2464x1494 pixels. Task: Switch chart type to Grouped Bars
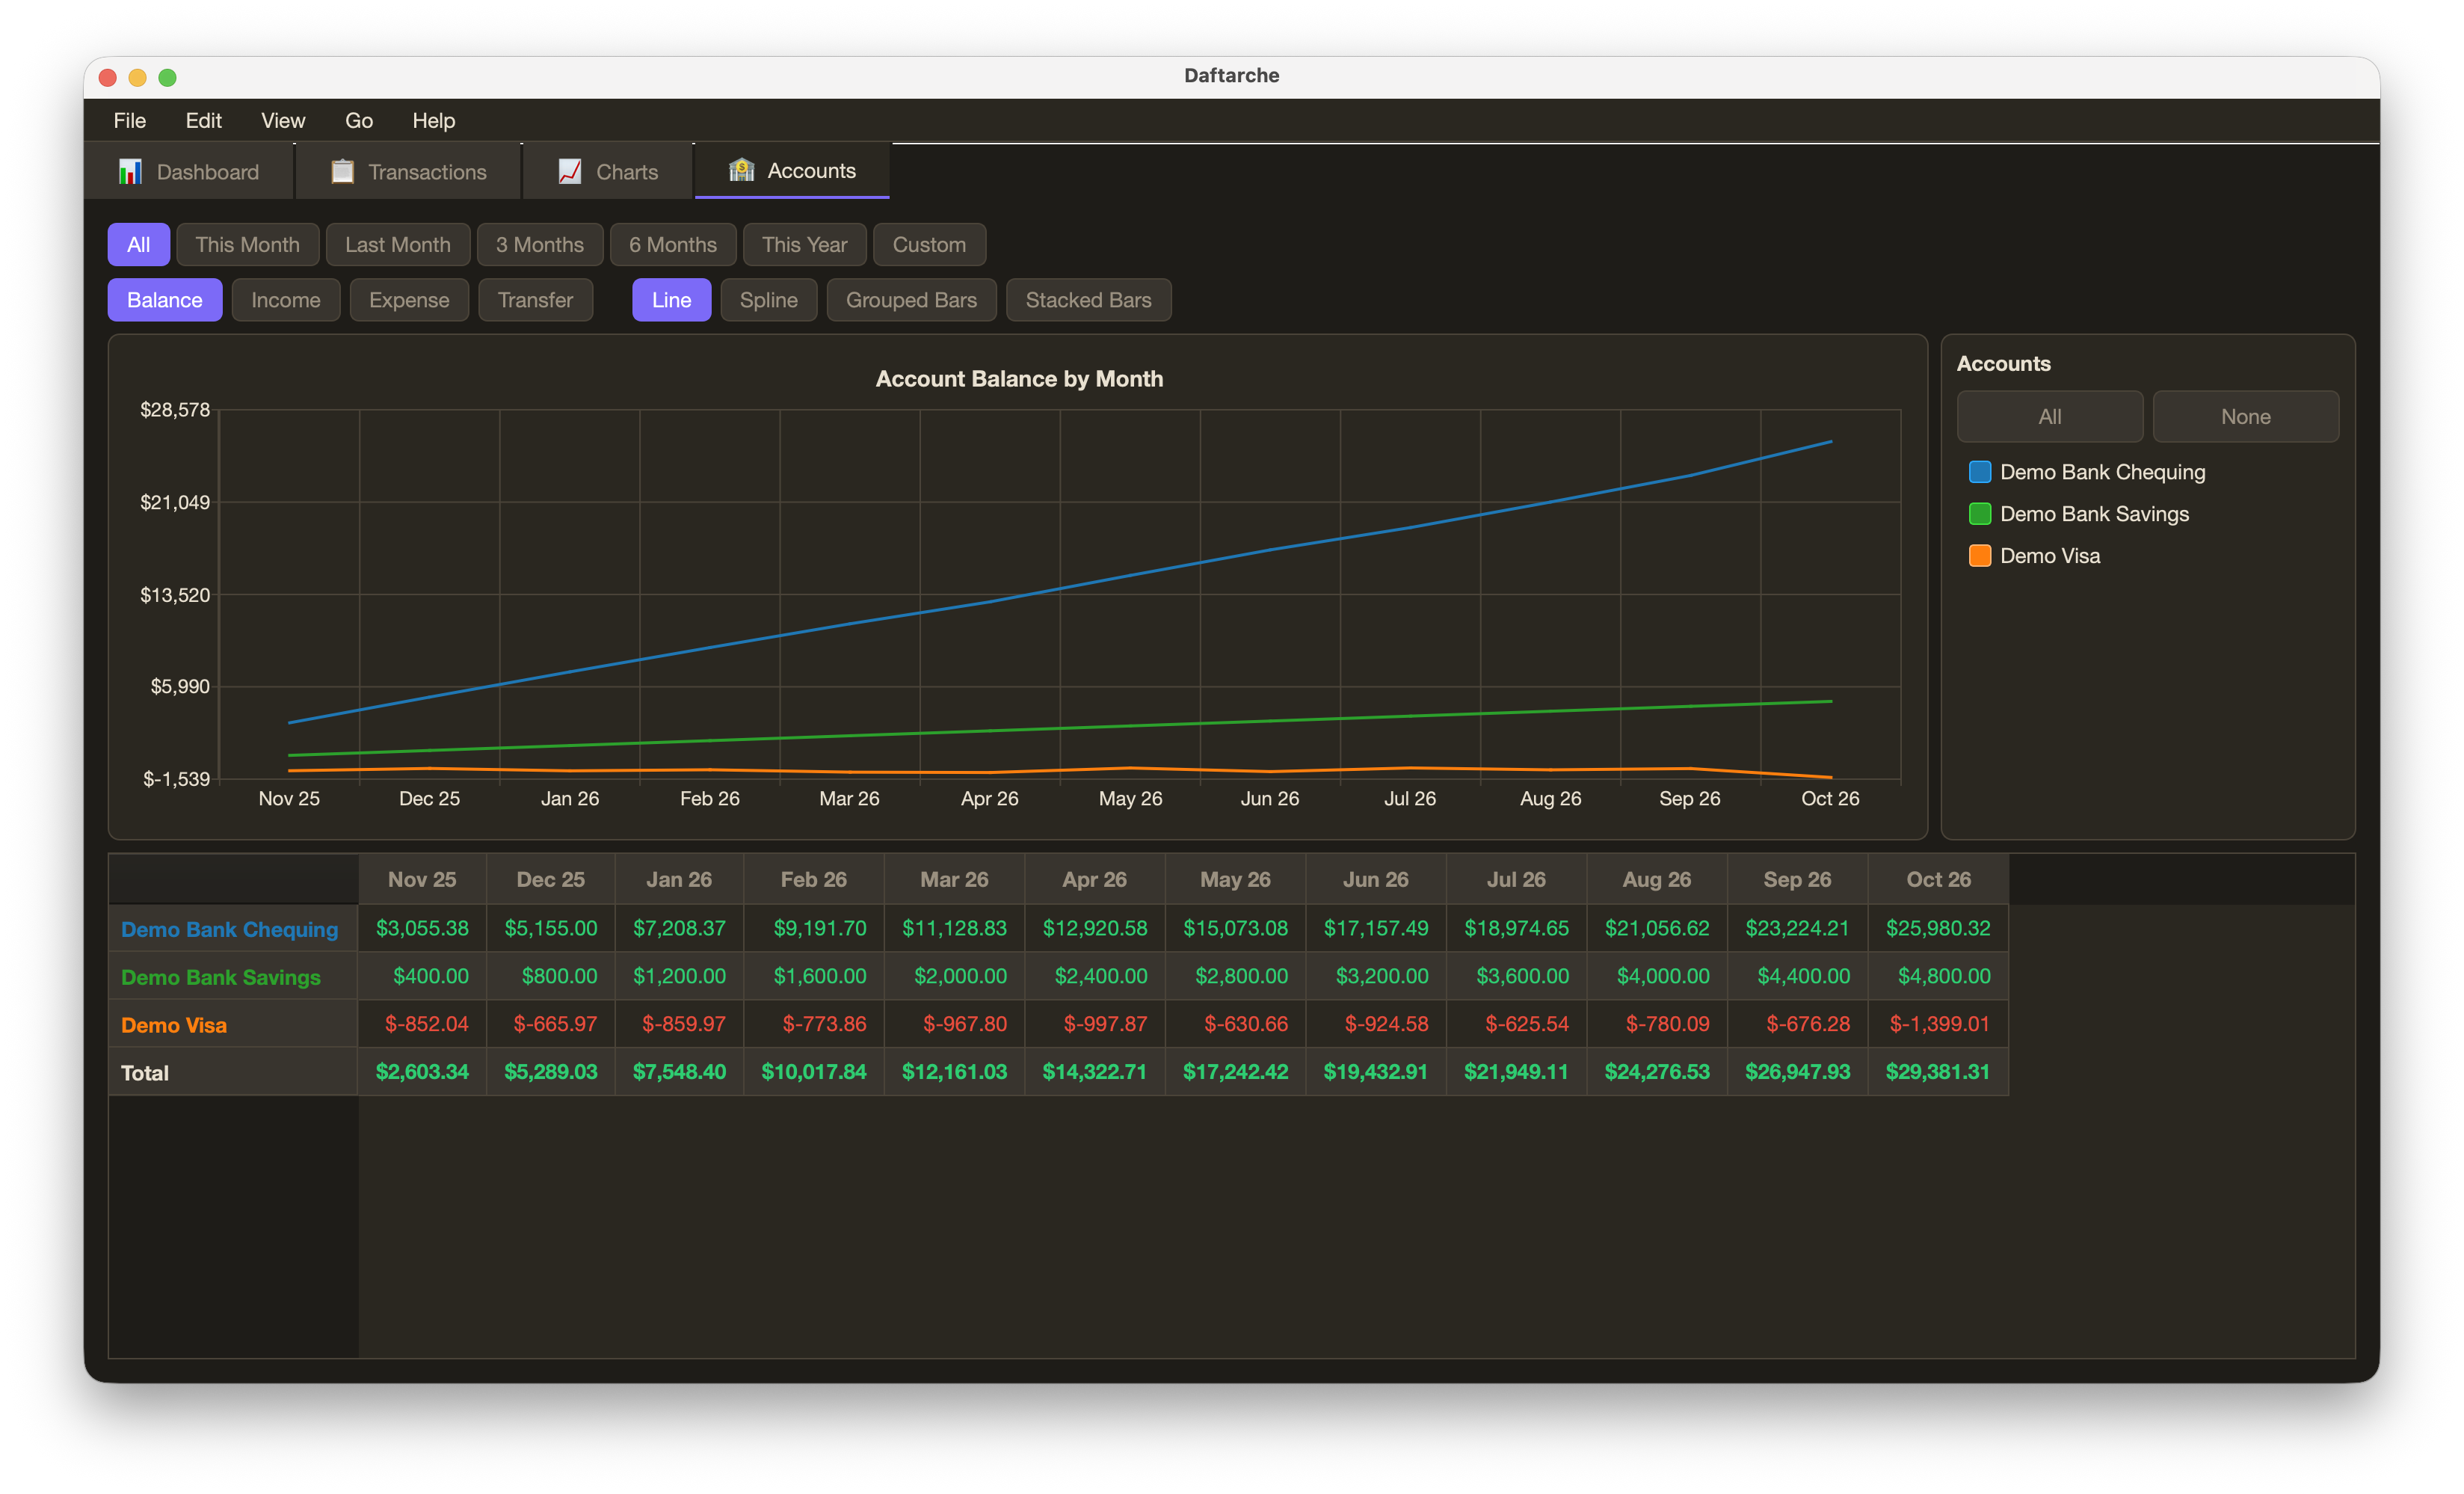(x=912, y=300)
